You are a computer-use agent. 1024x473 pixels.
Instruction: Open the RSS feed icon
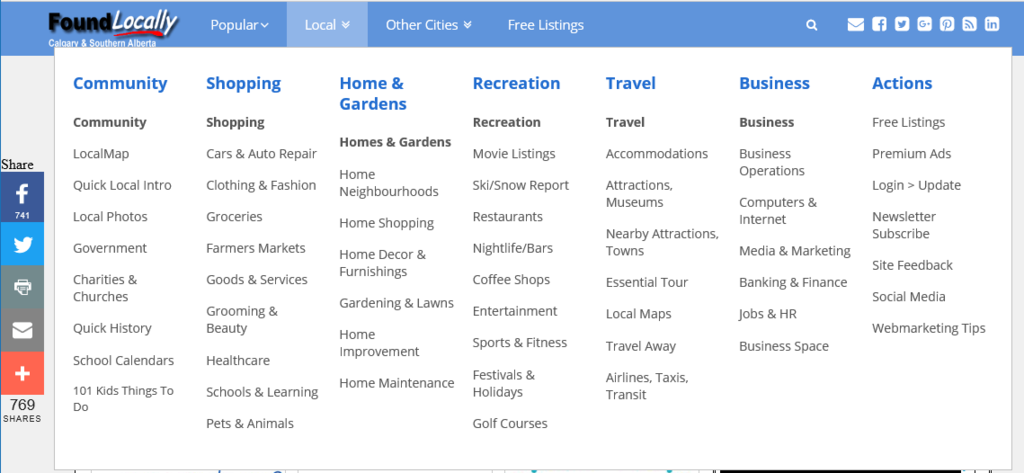(x=969, y=25)
